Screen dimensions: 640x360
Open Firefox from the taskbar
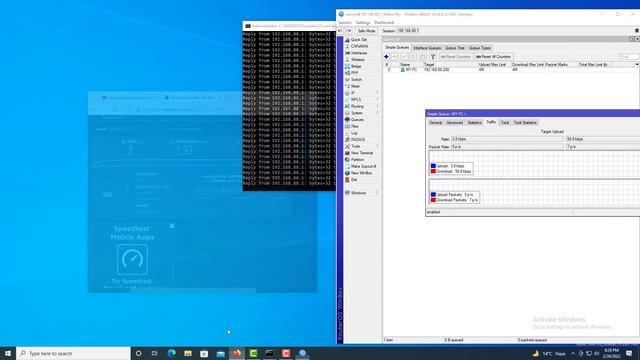point(237,353)
